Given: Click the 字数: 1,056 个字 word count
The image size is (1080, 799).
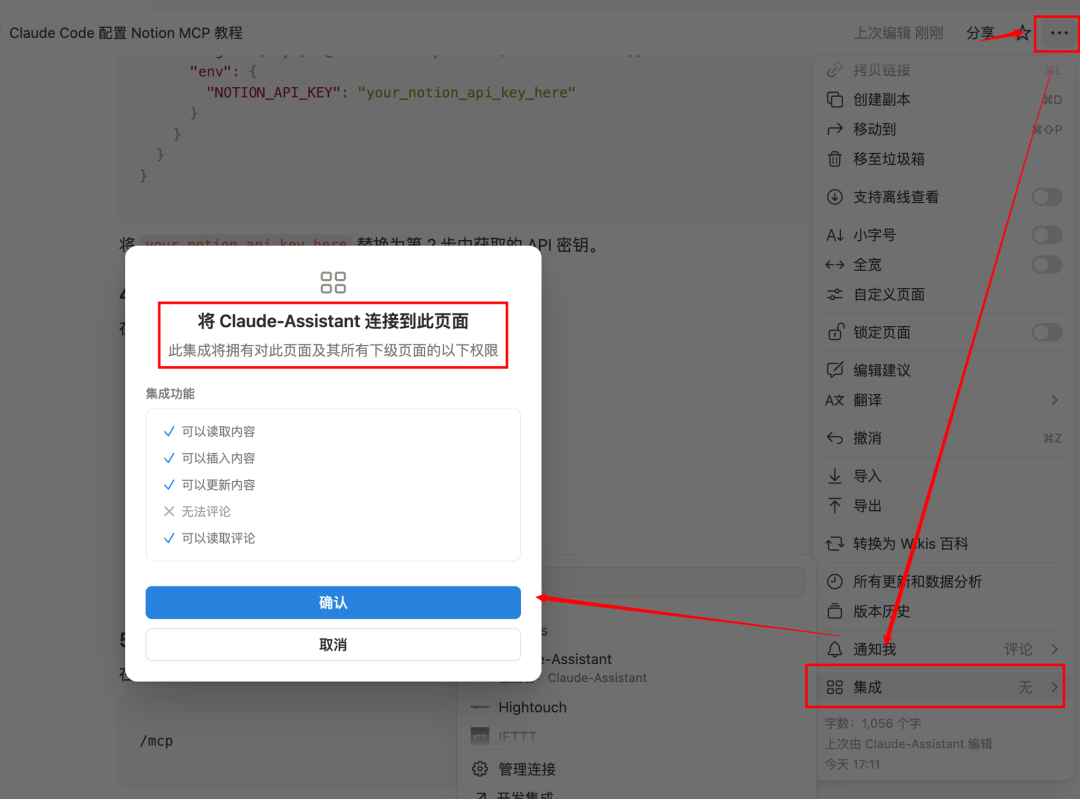Looking at the screenshot, I should (x=873, y=723).
